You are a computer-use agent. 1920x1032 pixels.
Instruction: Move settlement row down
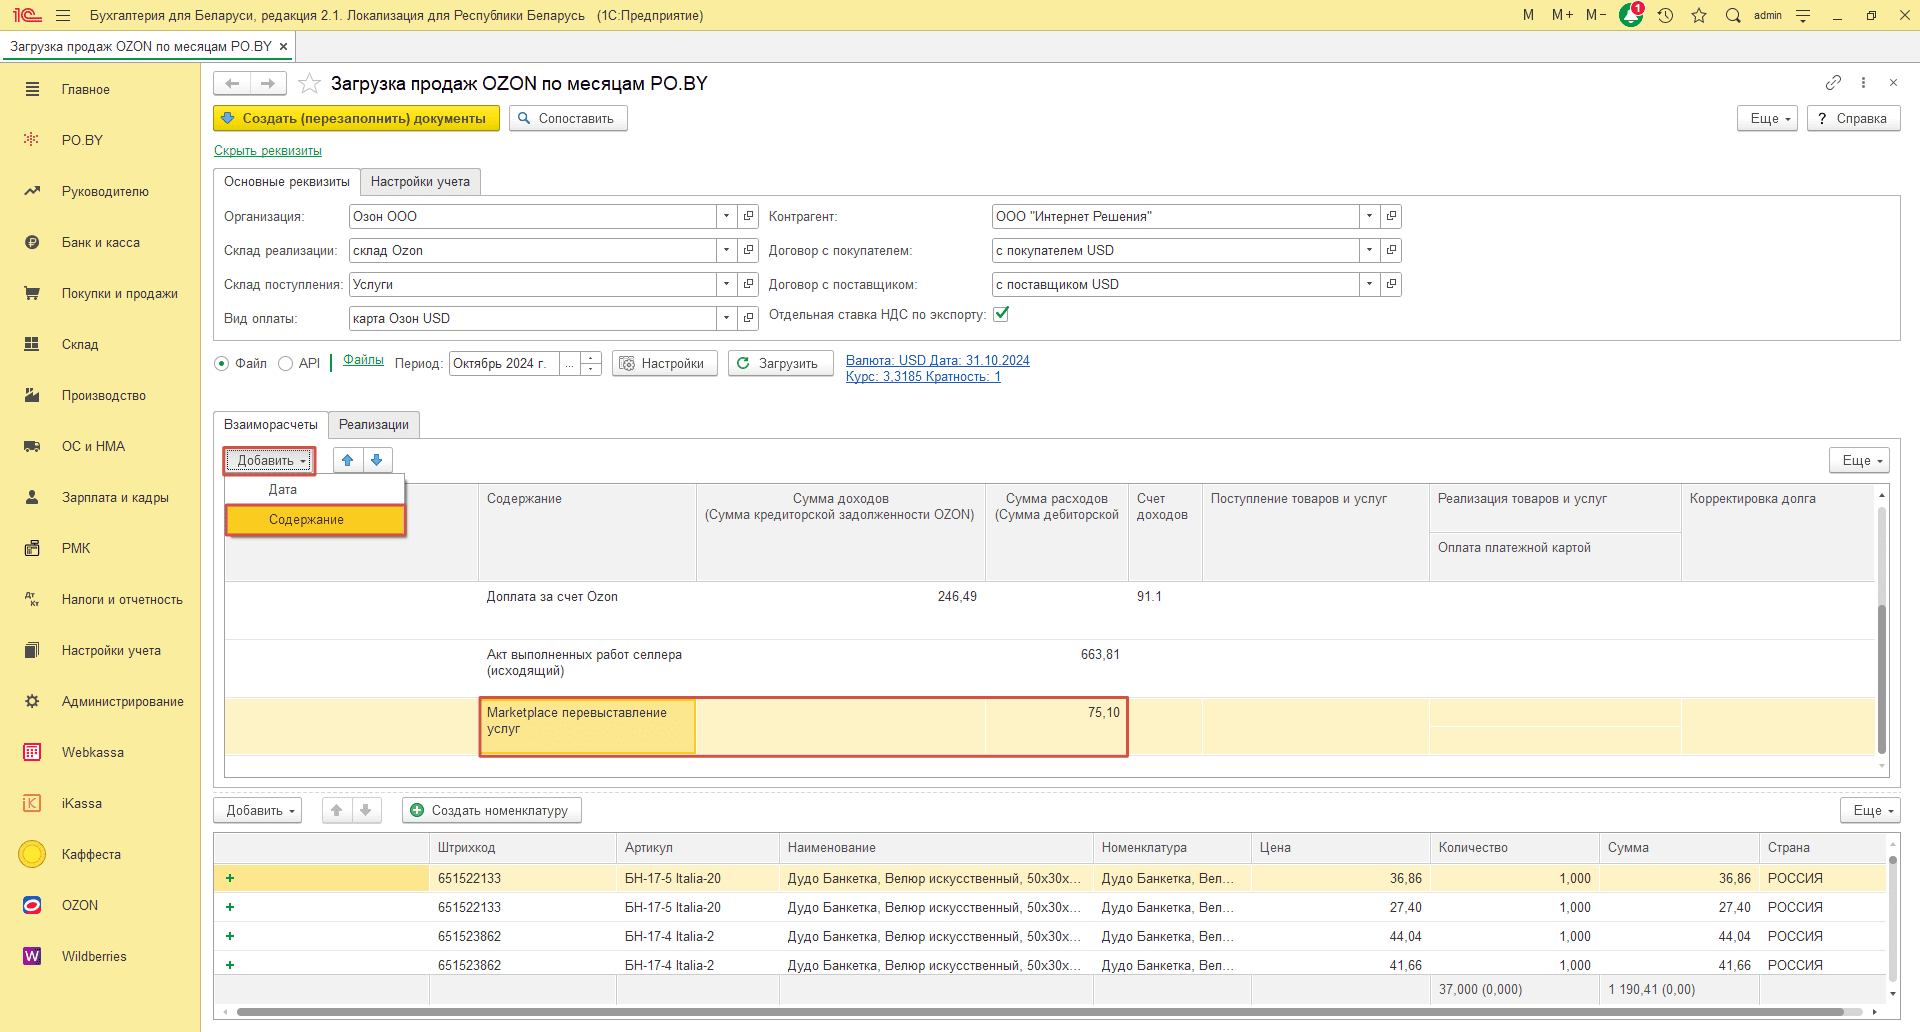pyautogui.click(x=377, y=460)
